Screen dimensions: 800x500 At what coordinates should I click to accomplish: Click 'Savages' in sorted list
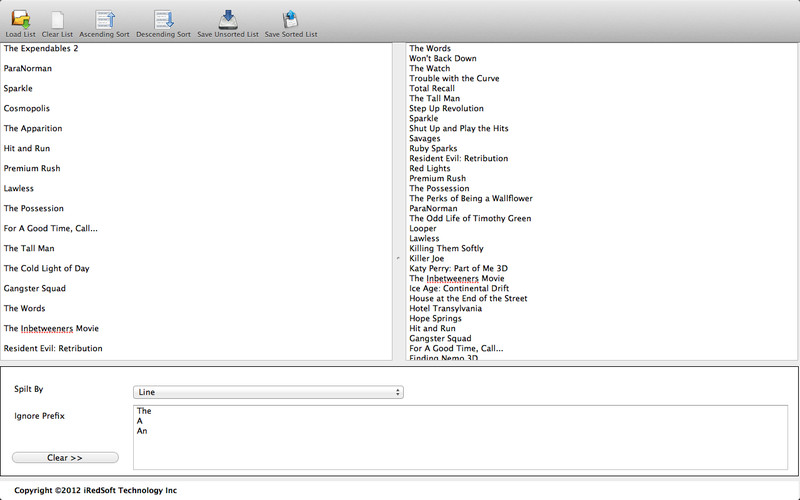424,138
